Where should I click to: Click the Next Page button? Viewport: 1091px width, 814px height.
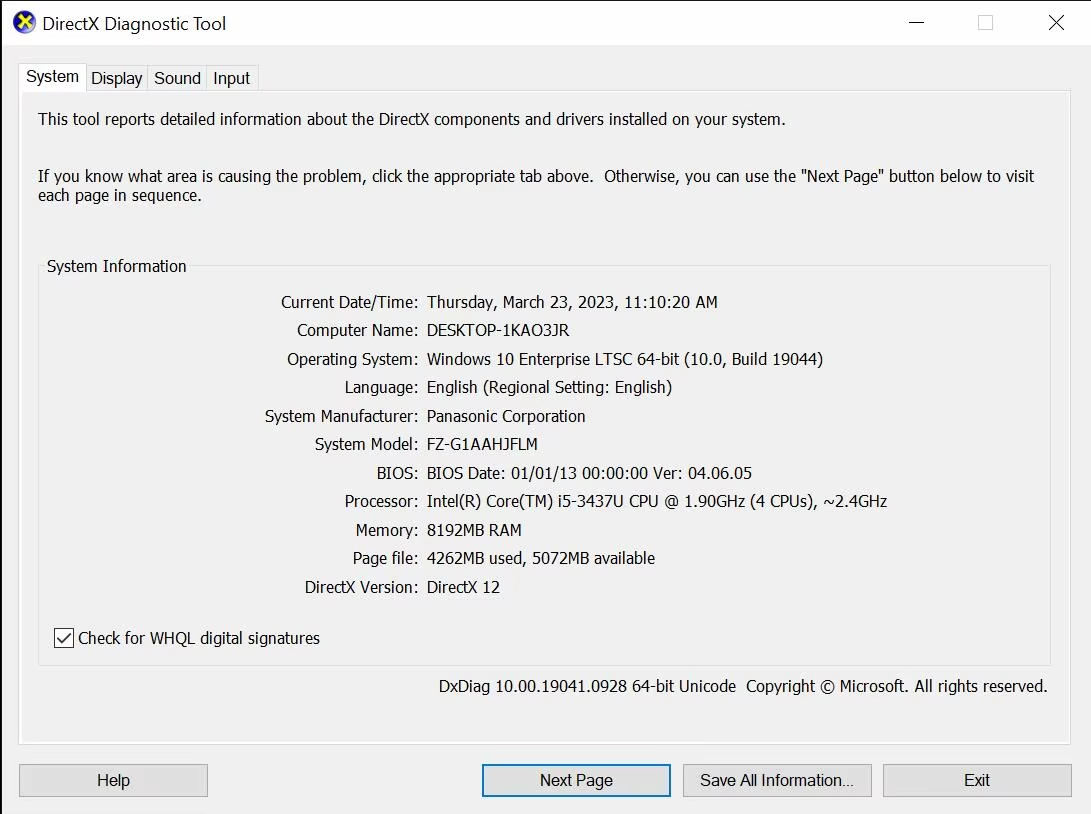(576, 781)
